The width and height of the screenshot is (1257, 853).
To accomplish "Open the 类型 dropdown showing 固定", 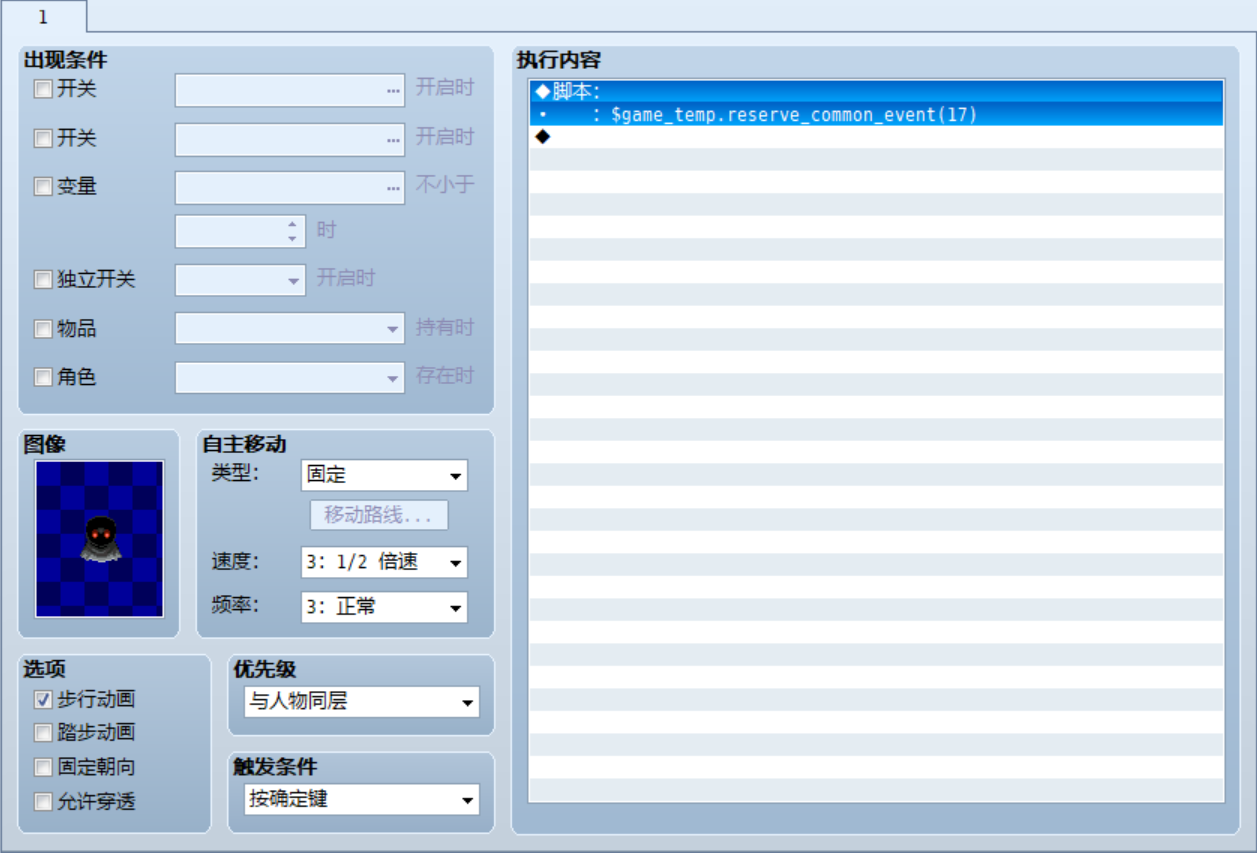I will (x=384, y=475).
